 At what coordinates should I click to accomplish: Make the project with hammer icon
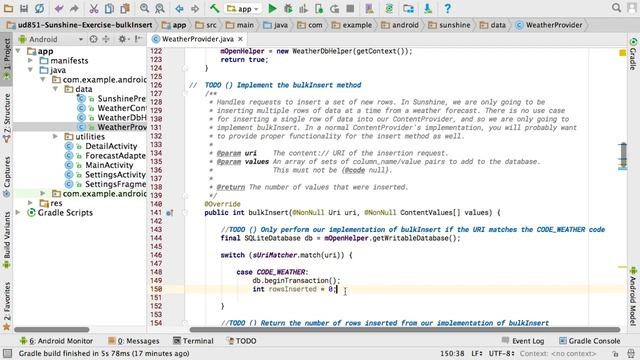click(x=214, y=8)
